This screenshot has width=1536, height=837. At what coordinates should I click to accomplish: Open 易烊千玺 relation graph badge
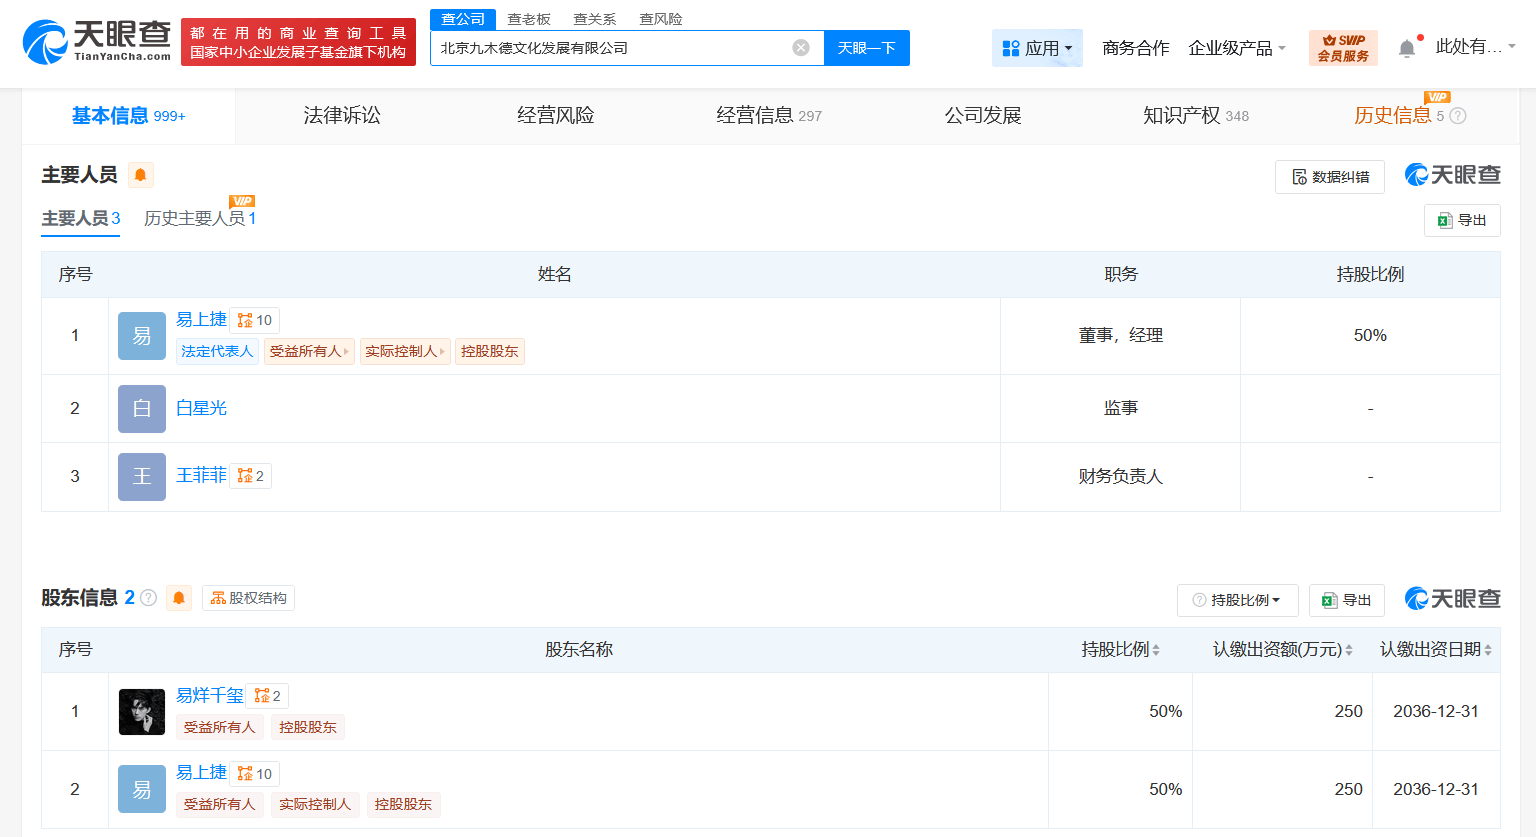click(268, 696)
